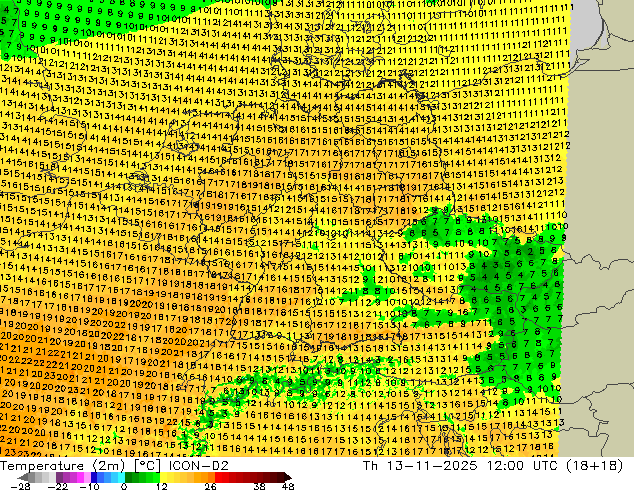634x490 pixels.
Task: Click the red legend swatch after 26
Action: (218, 477)
